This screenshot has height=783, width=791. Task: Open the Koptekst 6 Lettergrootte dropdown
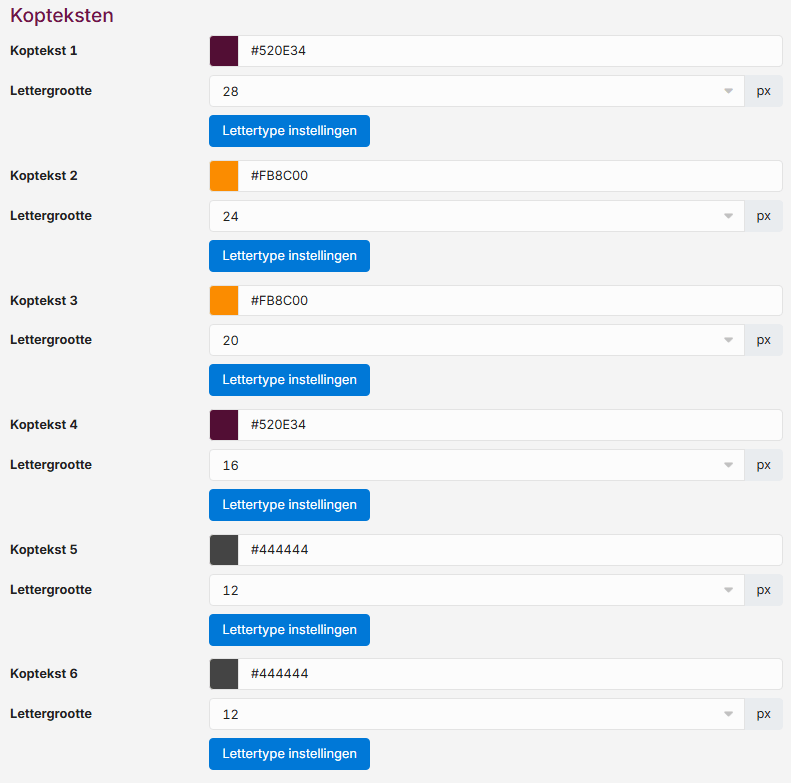click(x=476, y=714)
